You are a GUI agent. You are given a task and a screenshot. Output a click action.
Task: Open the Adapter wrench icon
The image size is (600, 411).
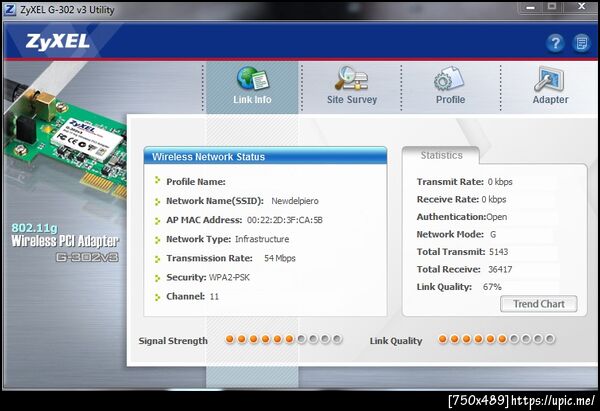point(549,79)
